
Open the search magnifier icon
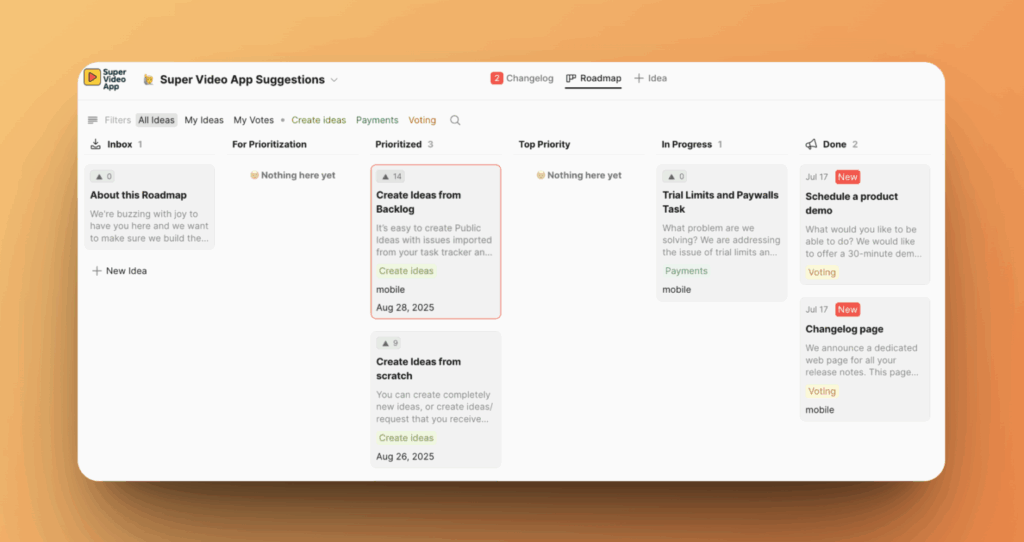click(x=455, y=120)
